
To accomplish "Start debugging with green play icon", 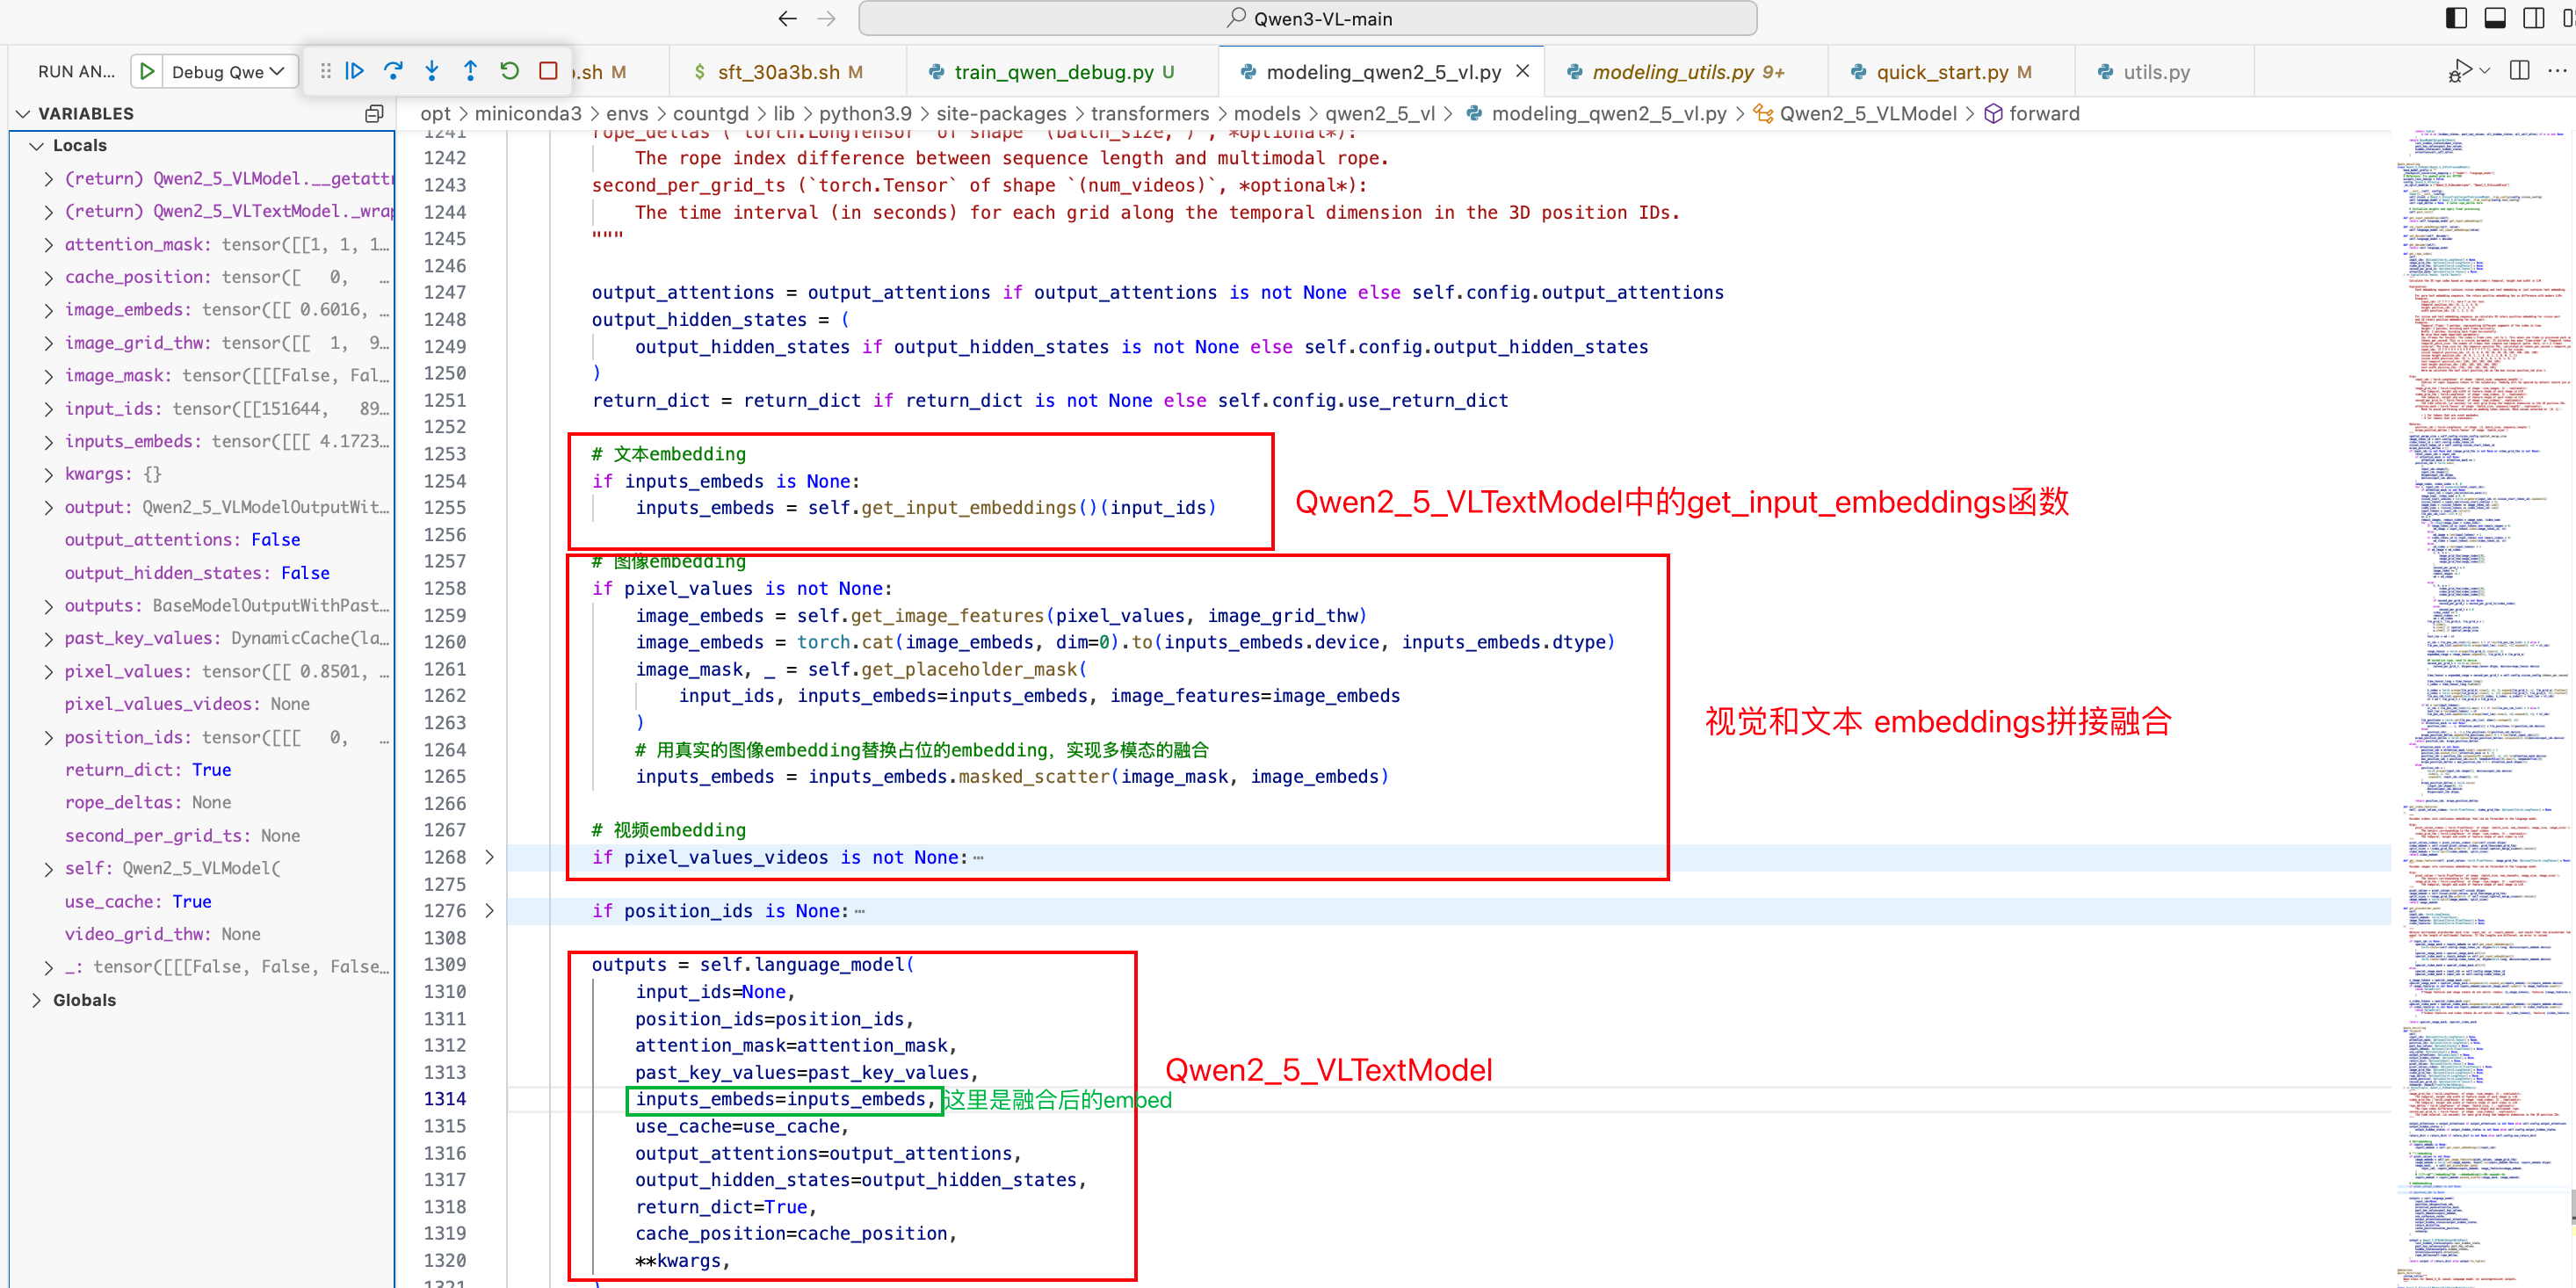I will tap(147, 71).
